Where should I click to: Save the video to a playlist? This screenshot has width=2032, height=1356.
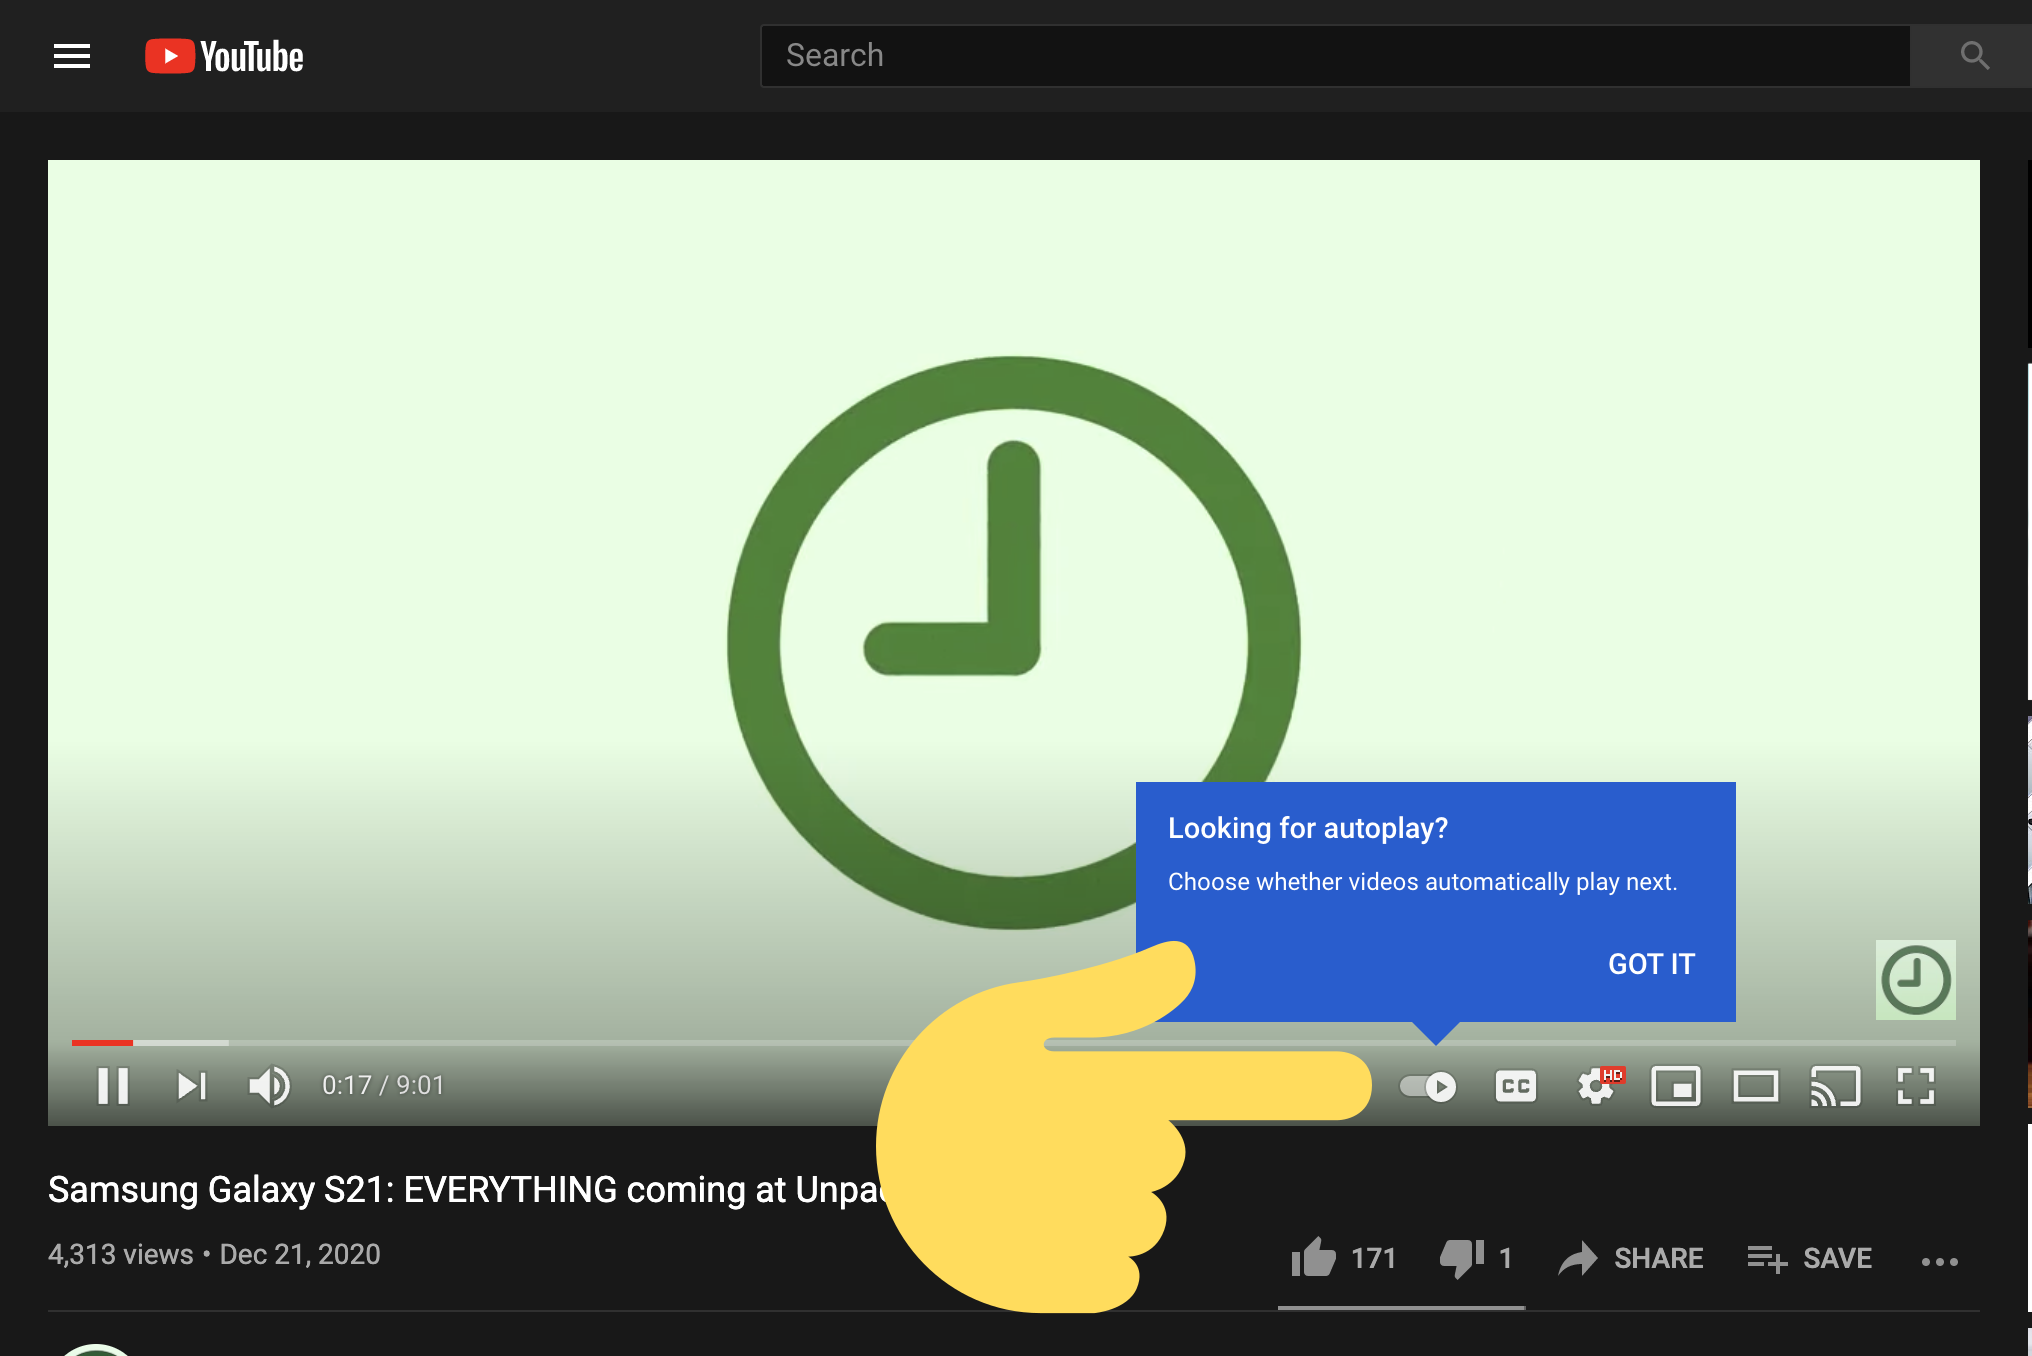pyautogui.click(x=1810, y=1258)
